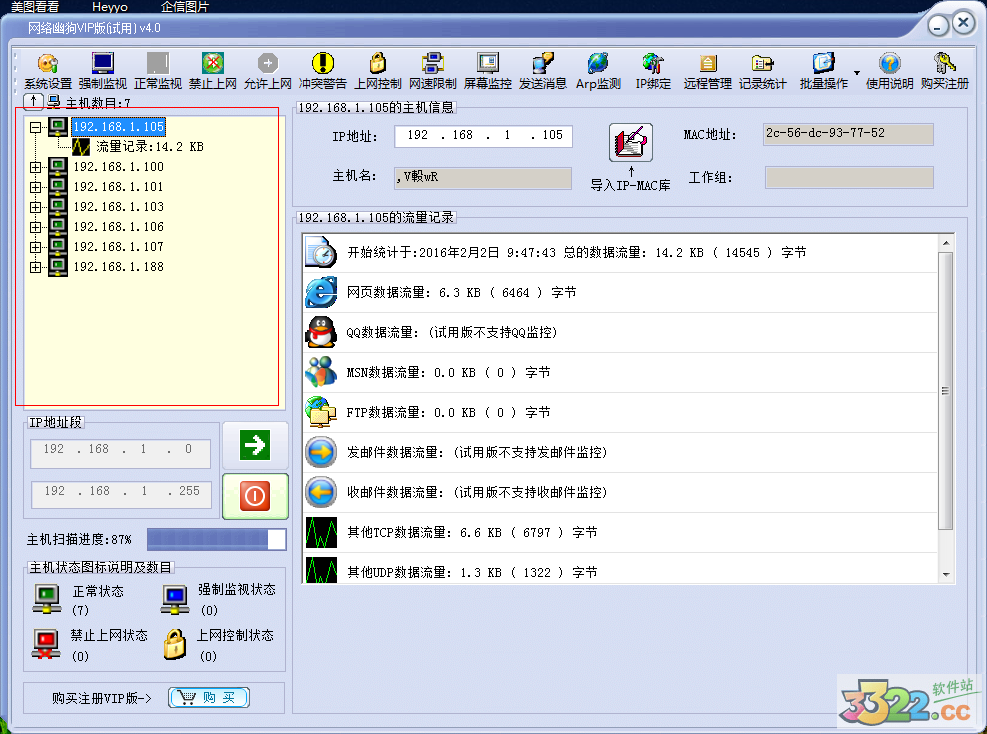Stop scanning with red power button
Image resolution: width=987 pixels, height=734 pixels.
[x=255, y=496]
